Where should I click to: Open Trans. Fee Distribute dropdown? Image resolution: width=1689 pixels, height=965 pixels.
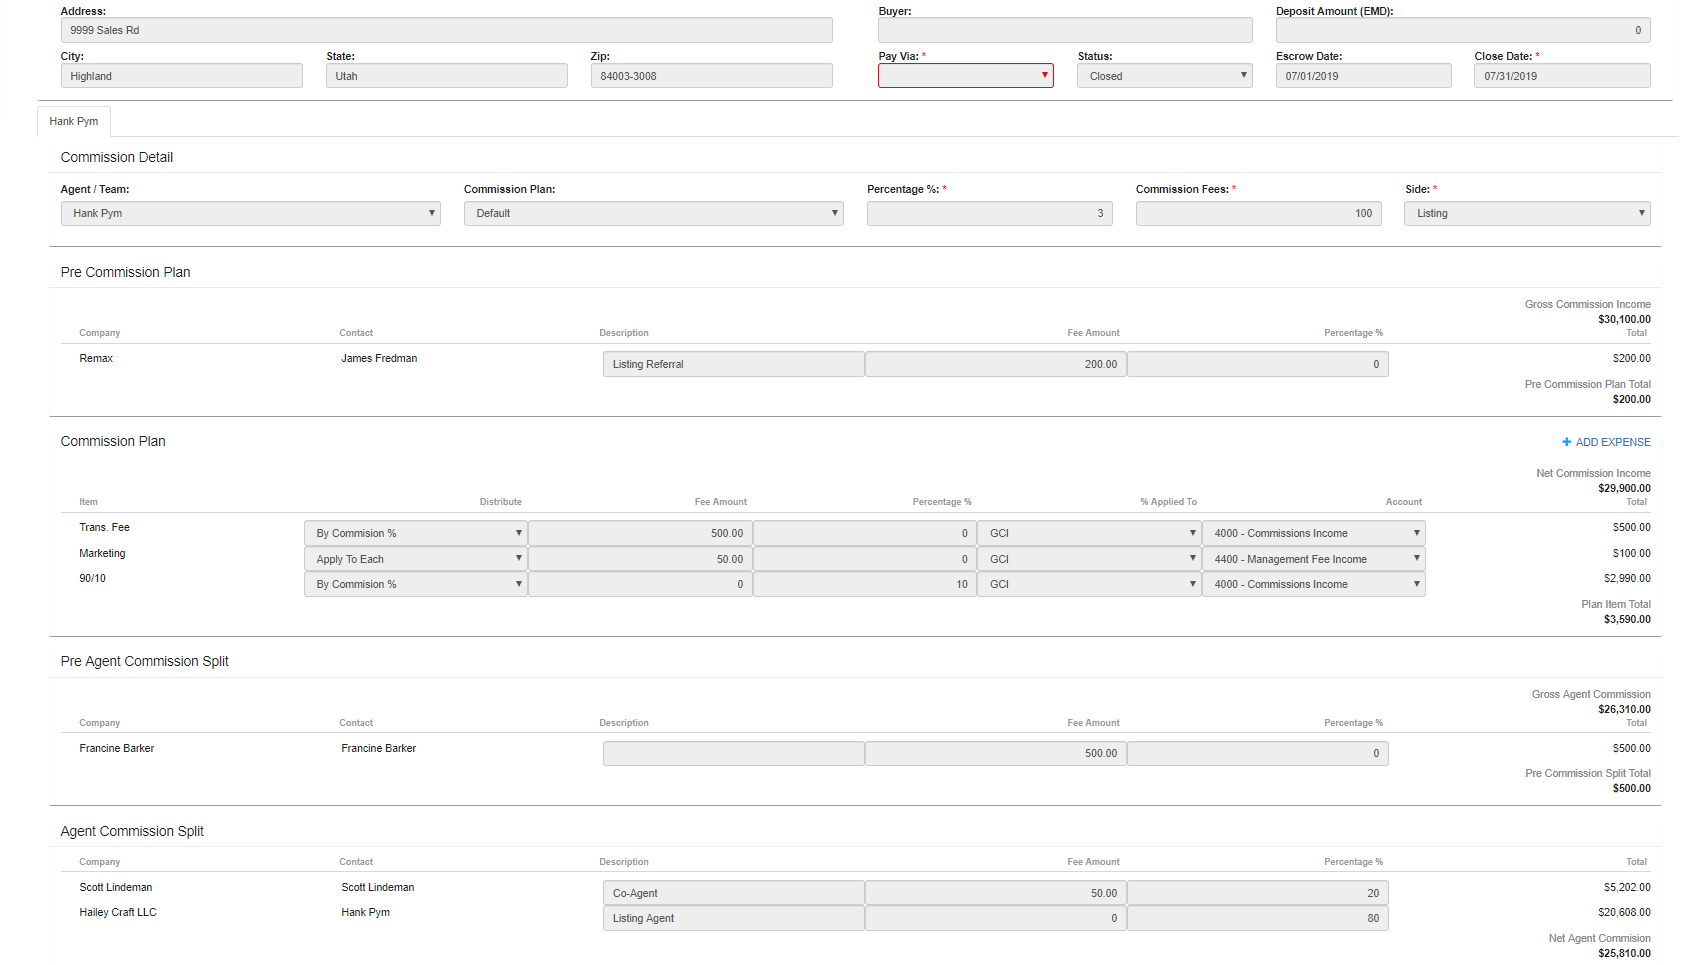click(415, 533)
